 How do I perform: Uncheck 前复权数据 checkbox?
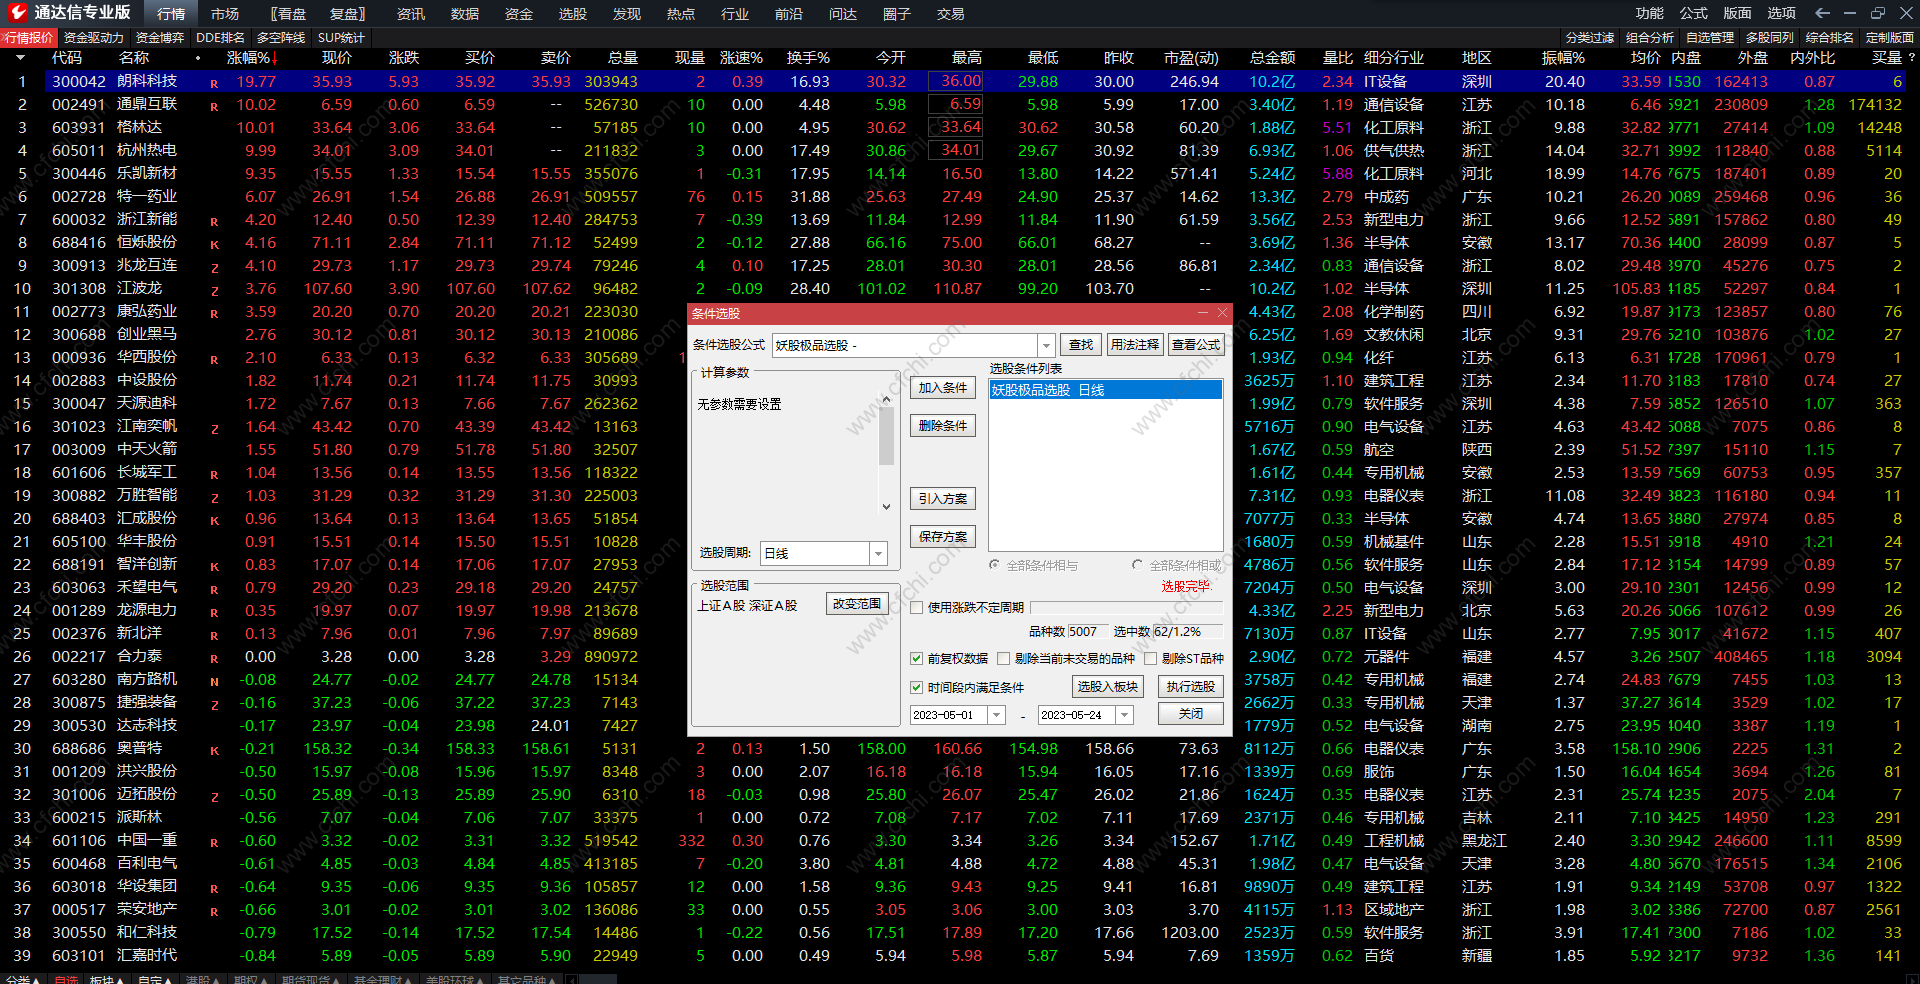coord(916,658)
